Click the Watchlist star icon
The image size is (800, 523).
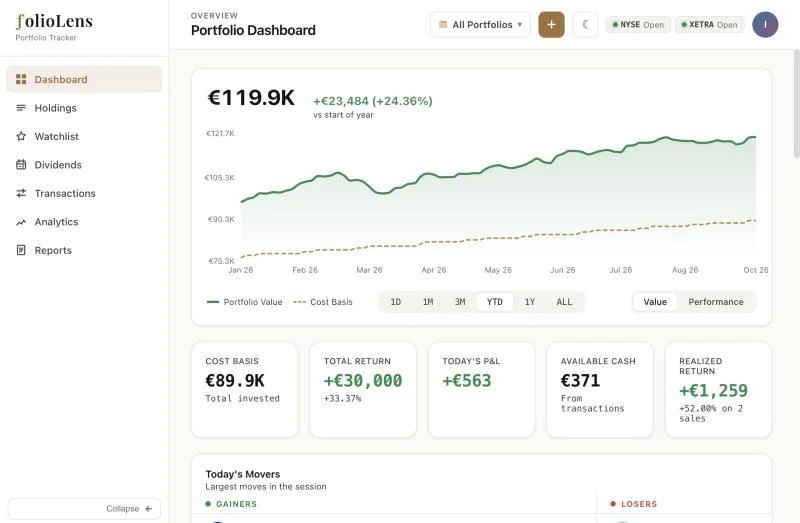point(21,136)
